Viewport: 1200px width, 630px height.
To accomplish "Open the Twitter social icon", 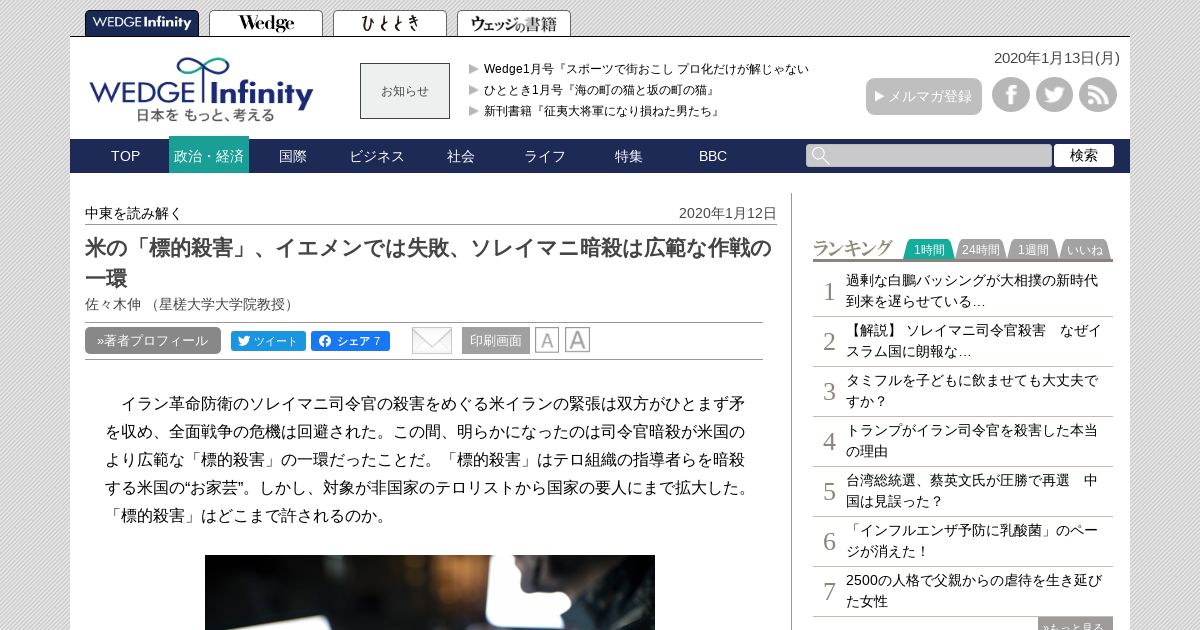I will (1054, 95).
